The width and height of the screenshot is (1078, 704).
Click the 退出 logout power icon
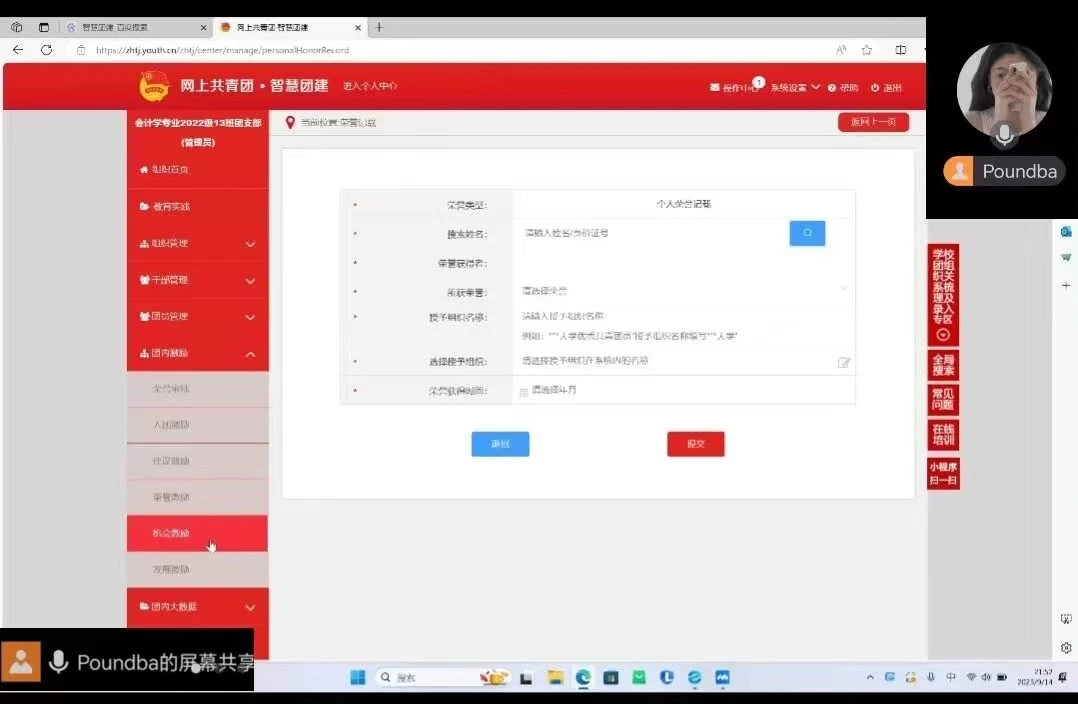875,88
